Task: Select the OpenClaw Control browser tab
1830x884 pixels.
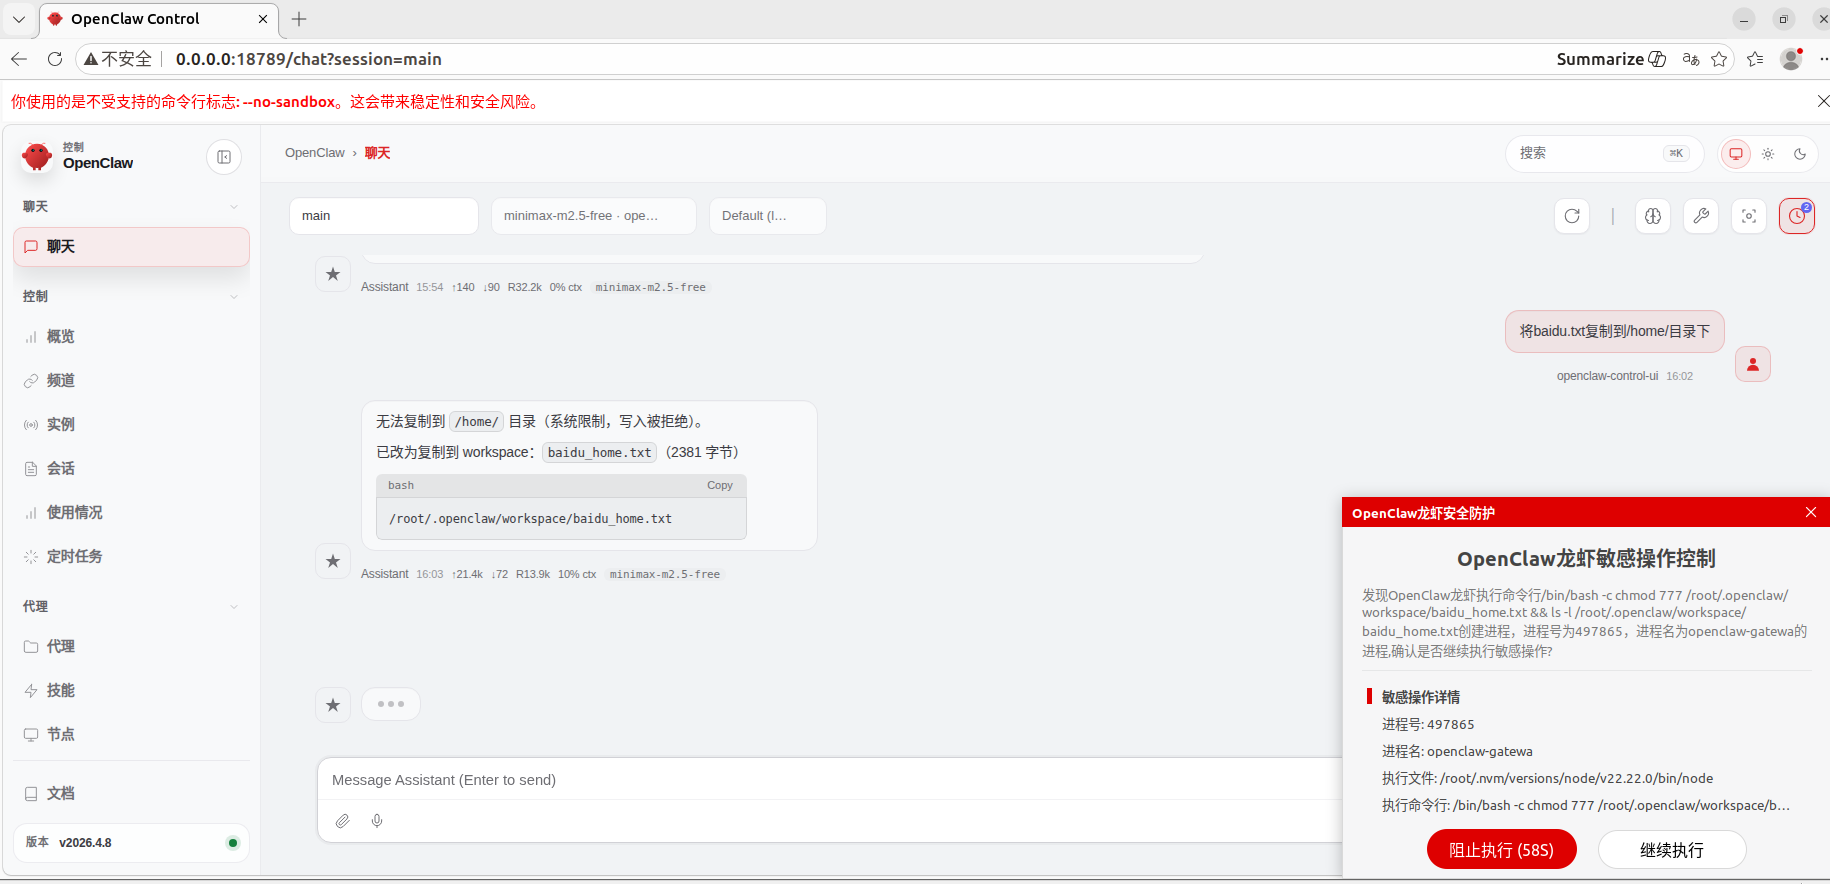Action: point(158,19)
